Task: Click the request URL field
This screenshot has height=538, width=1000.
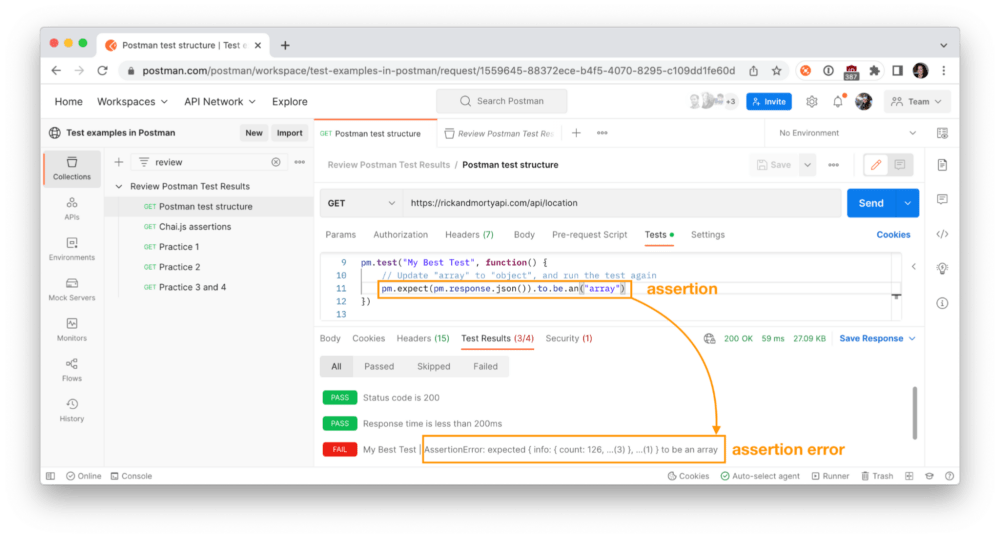Action: coord(622,203)
